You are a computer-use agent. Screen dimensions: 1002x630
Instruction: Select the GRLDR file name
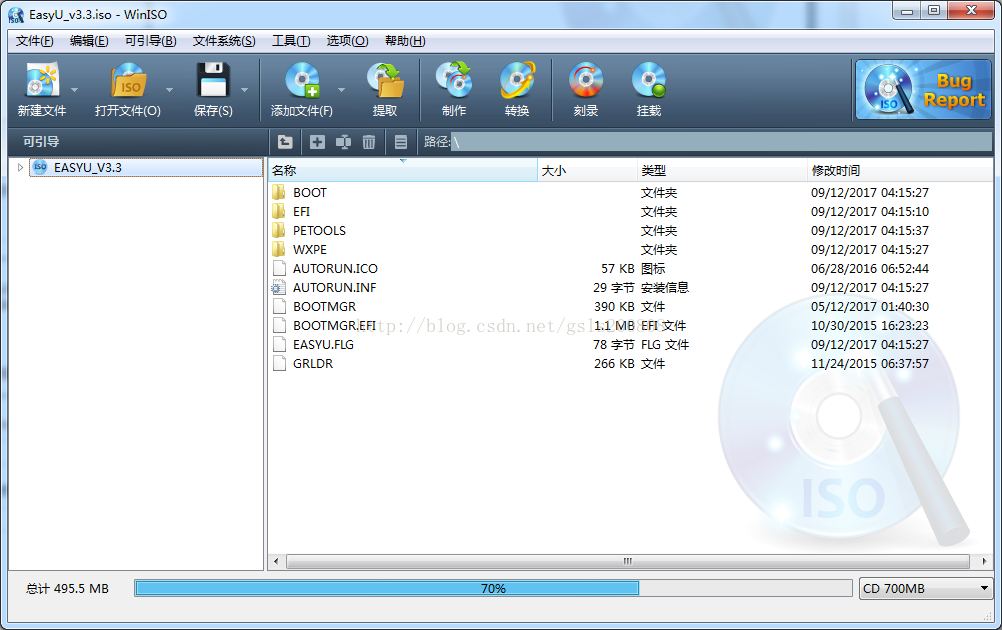point(312,364)
